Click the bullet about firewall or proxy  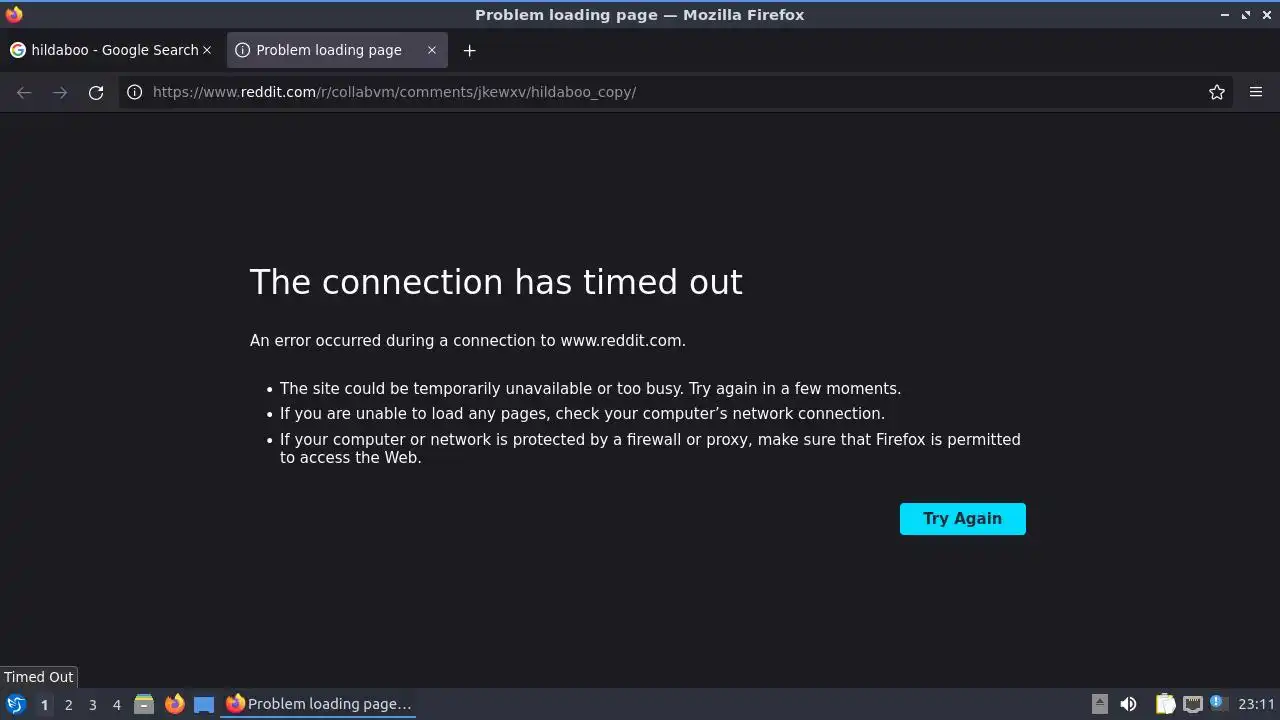tap(650, 448)
